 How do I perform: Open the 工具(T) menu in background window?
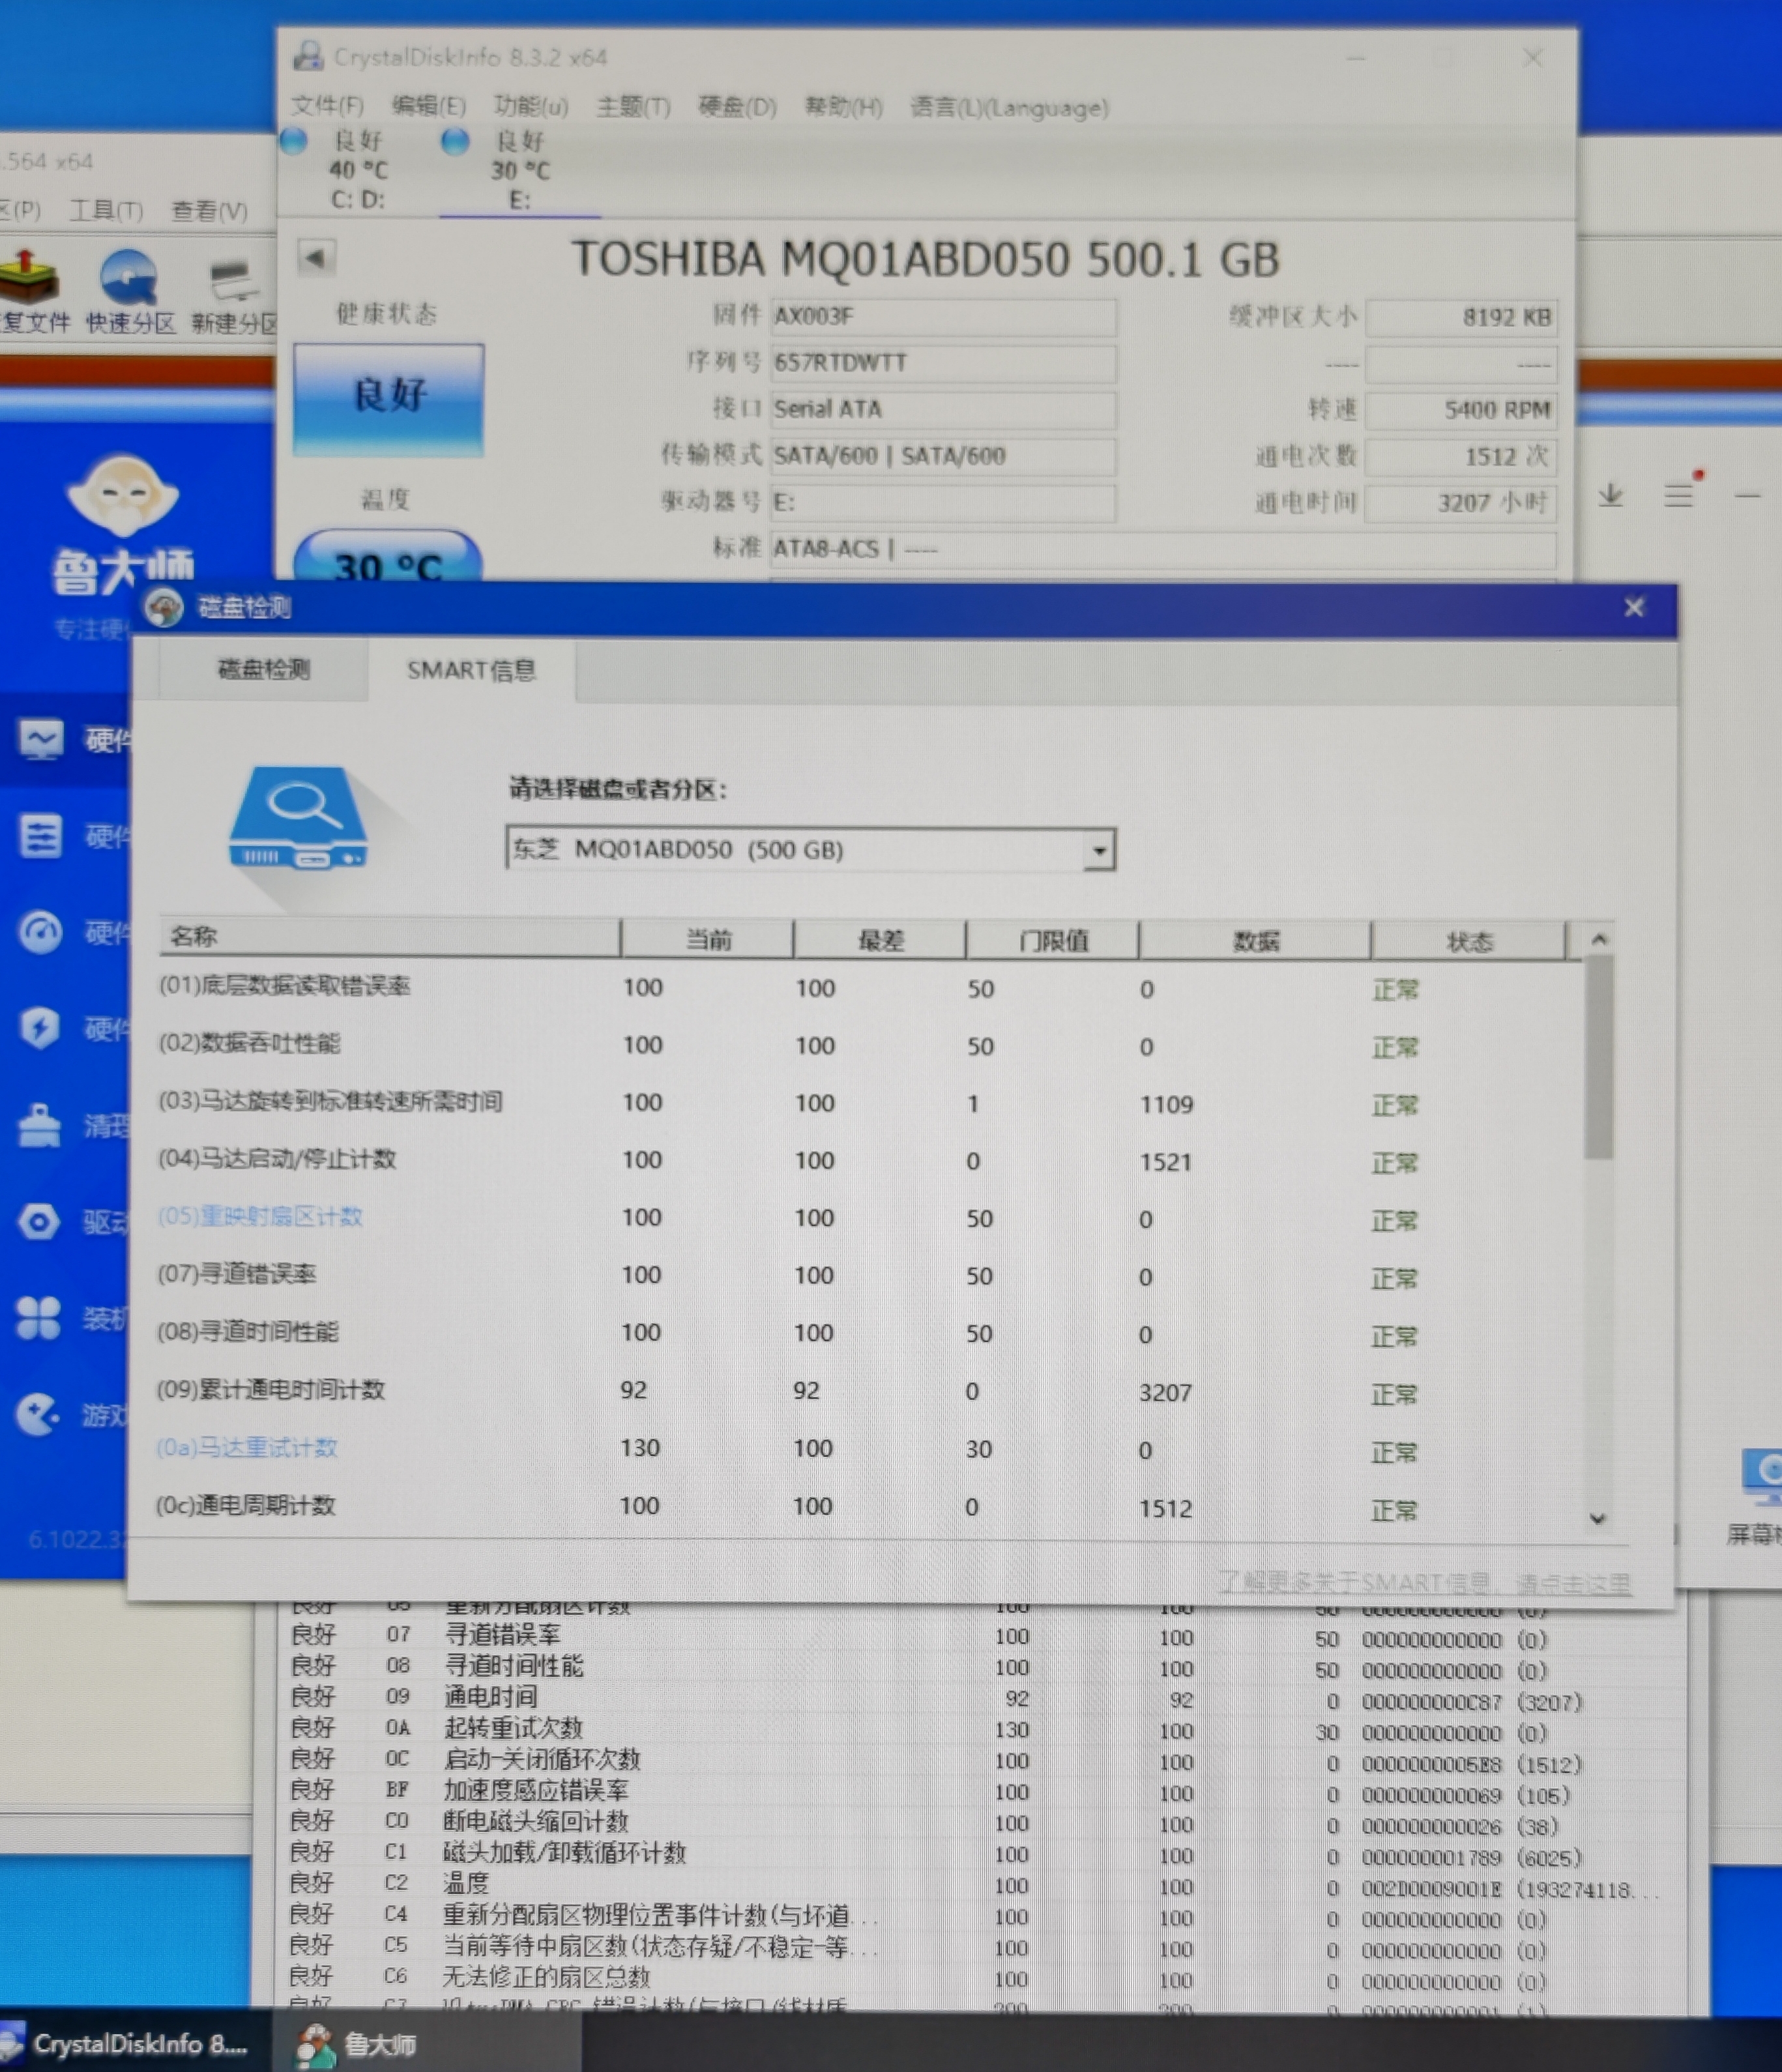click(x=105, y=210)
